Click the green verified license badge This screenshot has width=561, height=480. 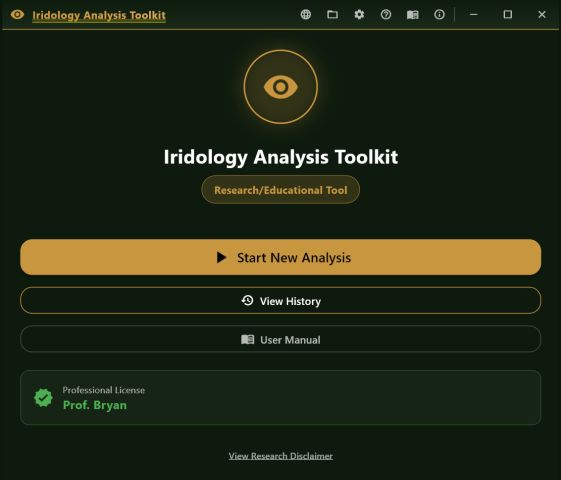[x=43, y=398]
